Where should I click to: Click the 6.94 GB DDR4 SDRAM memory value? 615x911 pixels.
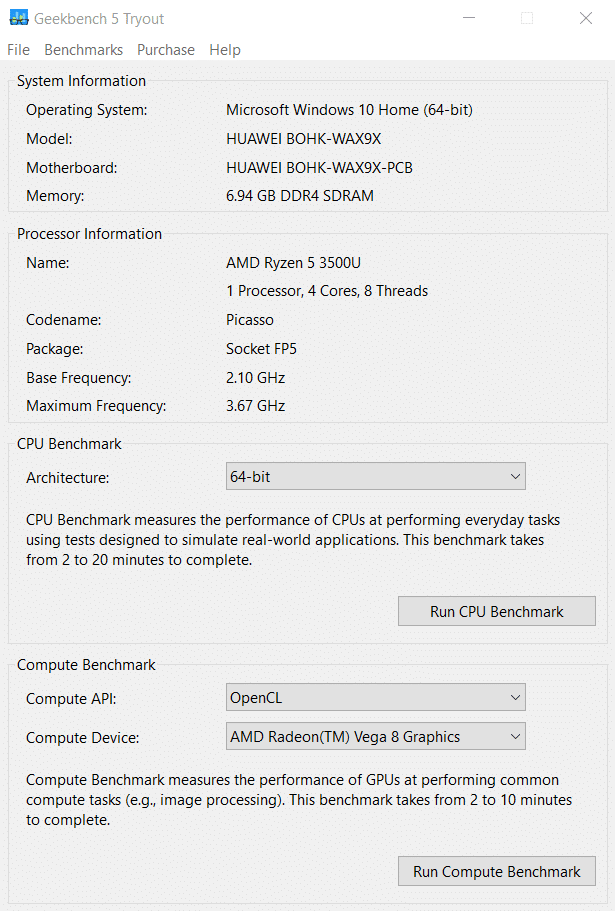coord(300,196)
